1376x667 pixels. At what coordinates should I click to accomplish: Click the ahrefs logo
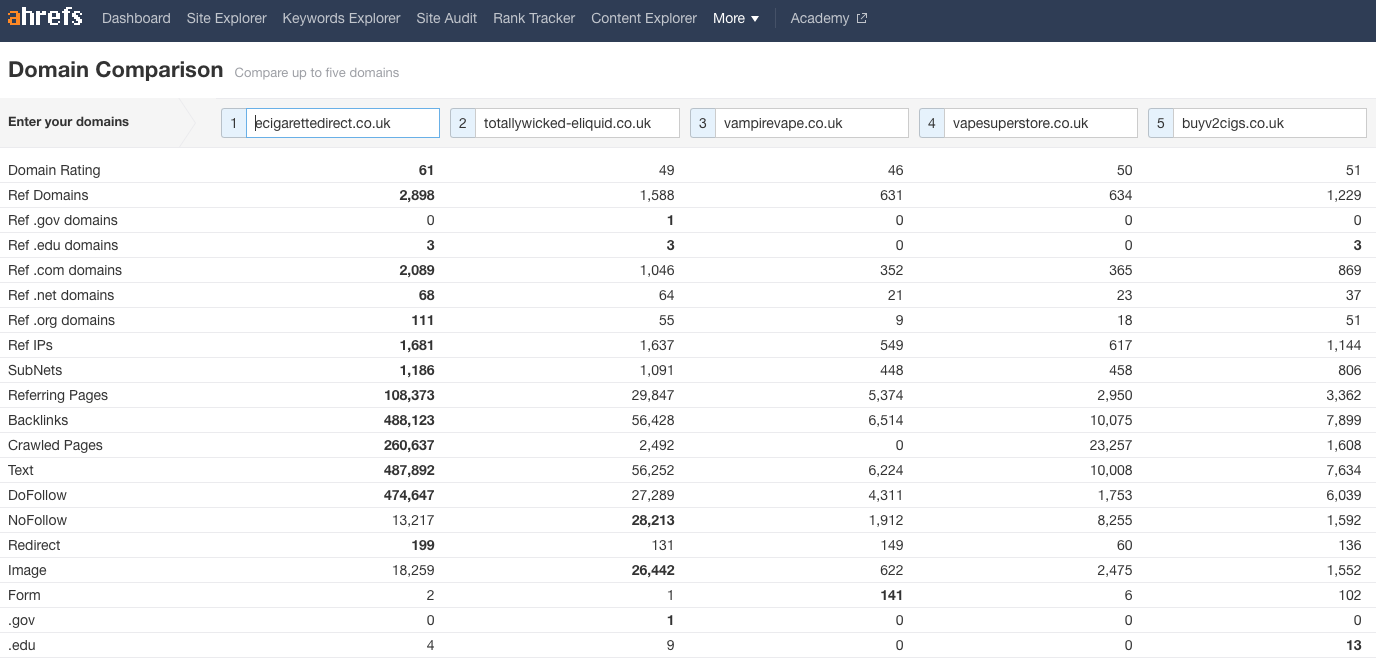[45, 17]
